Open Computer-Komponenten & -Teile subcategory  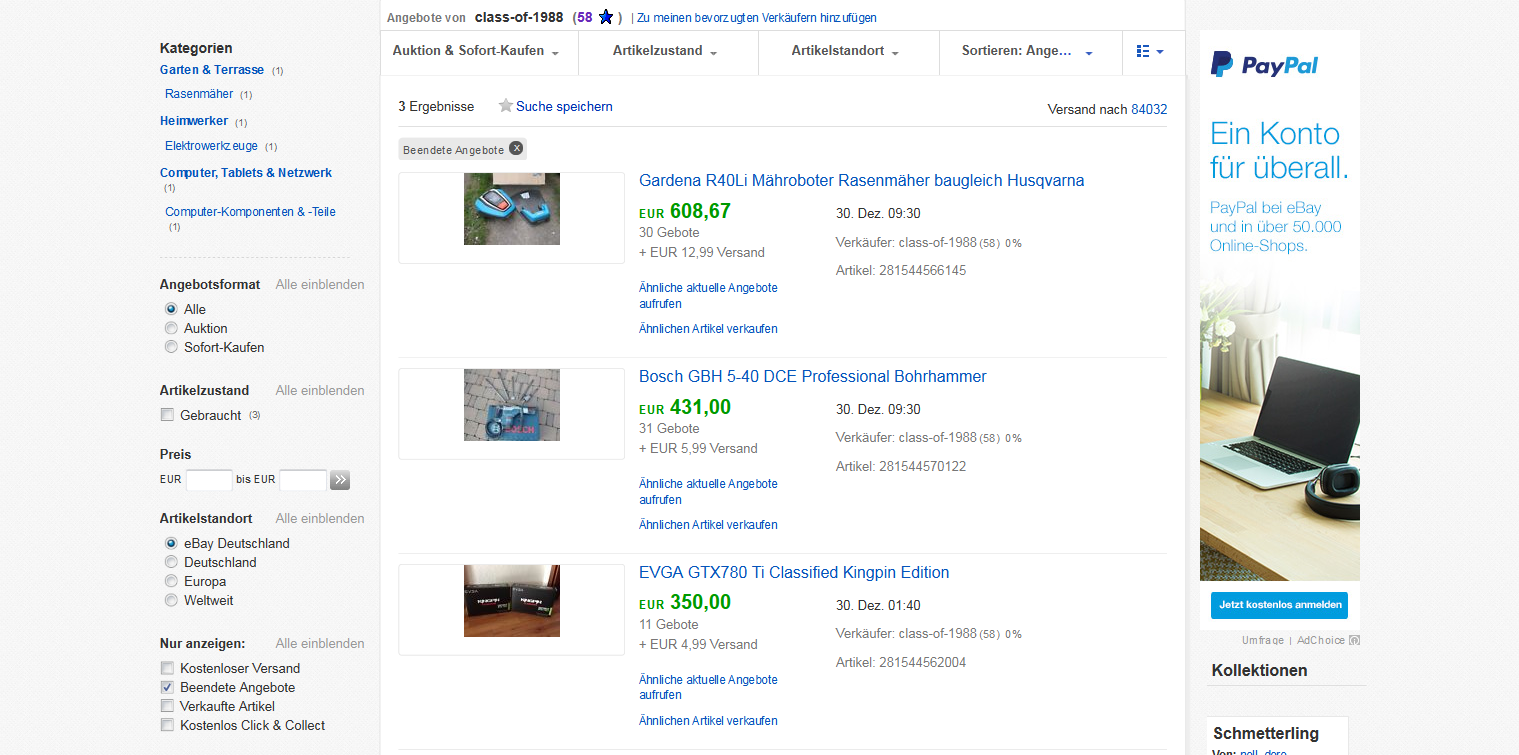pyautogui.click(x=250, y=212)
